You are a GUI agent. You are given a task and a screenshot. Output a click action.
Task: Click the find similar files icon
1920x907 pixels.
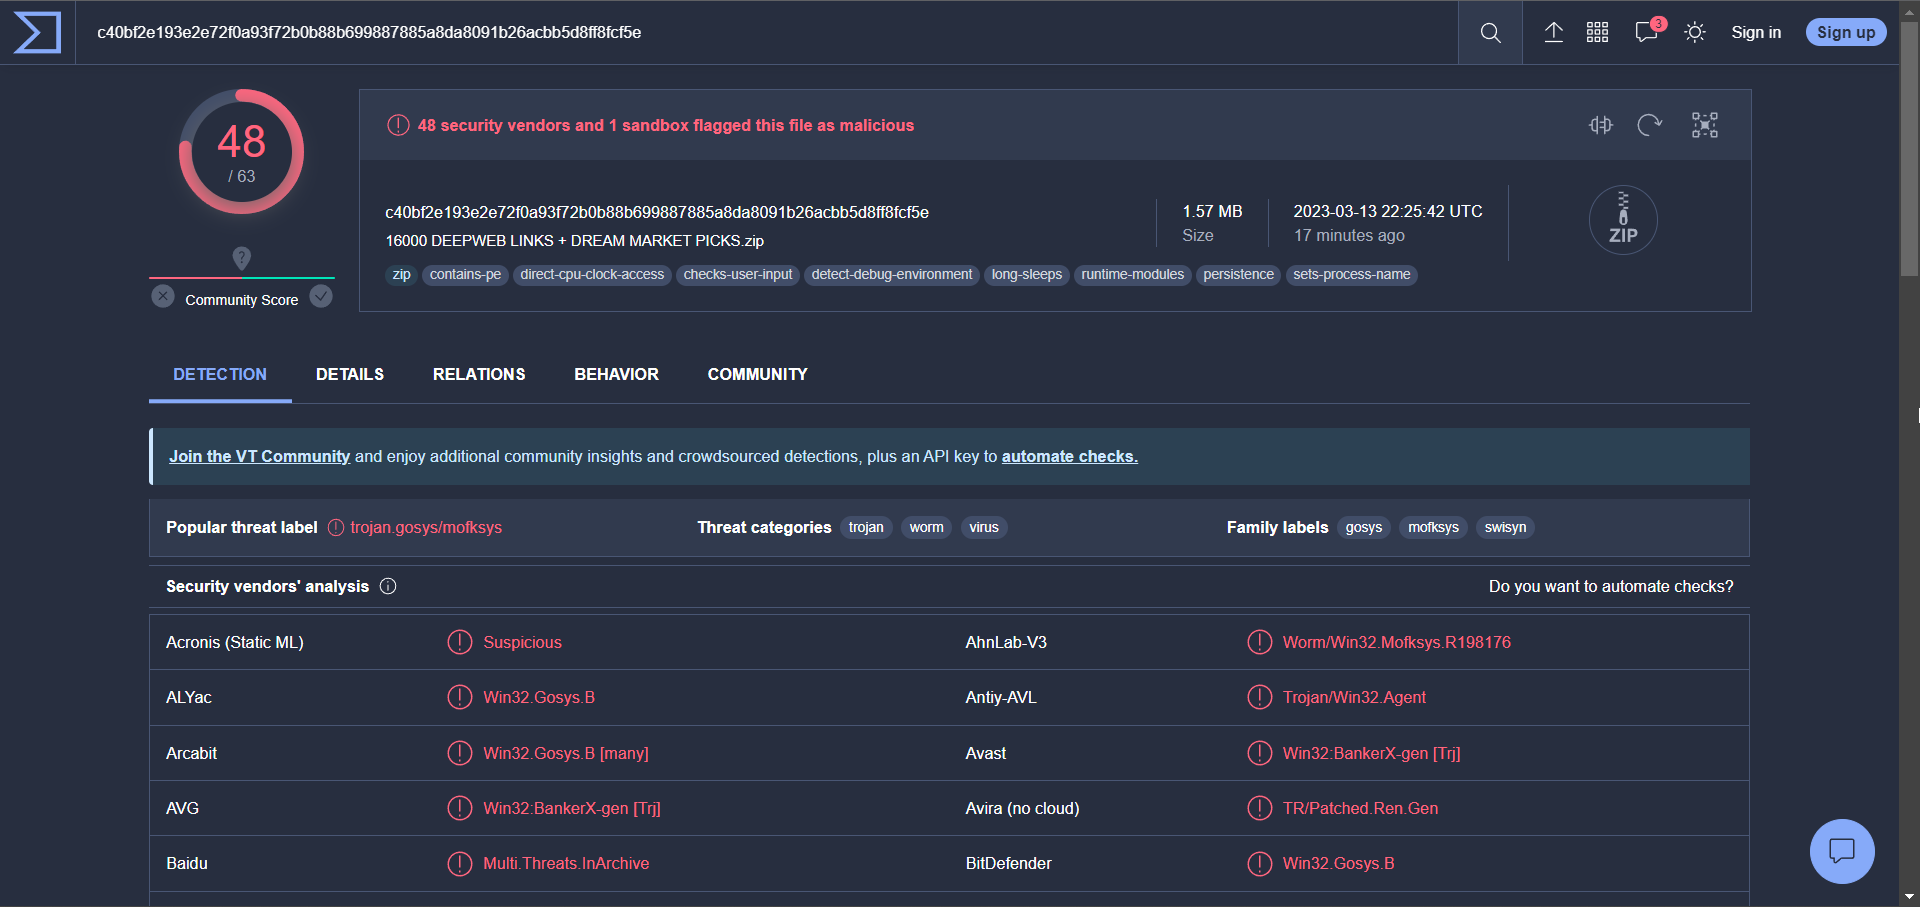[x=1601, y=125]
